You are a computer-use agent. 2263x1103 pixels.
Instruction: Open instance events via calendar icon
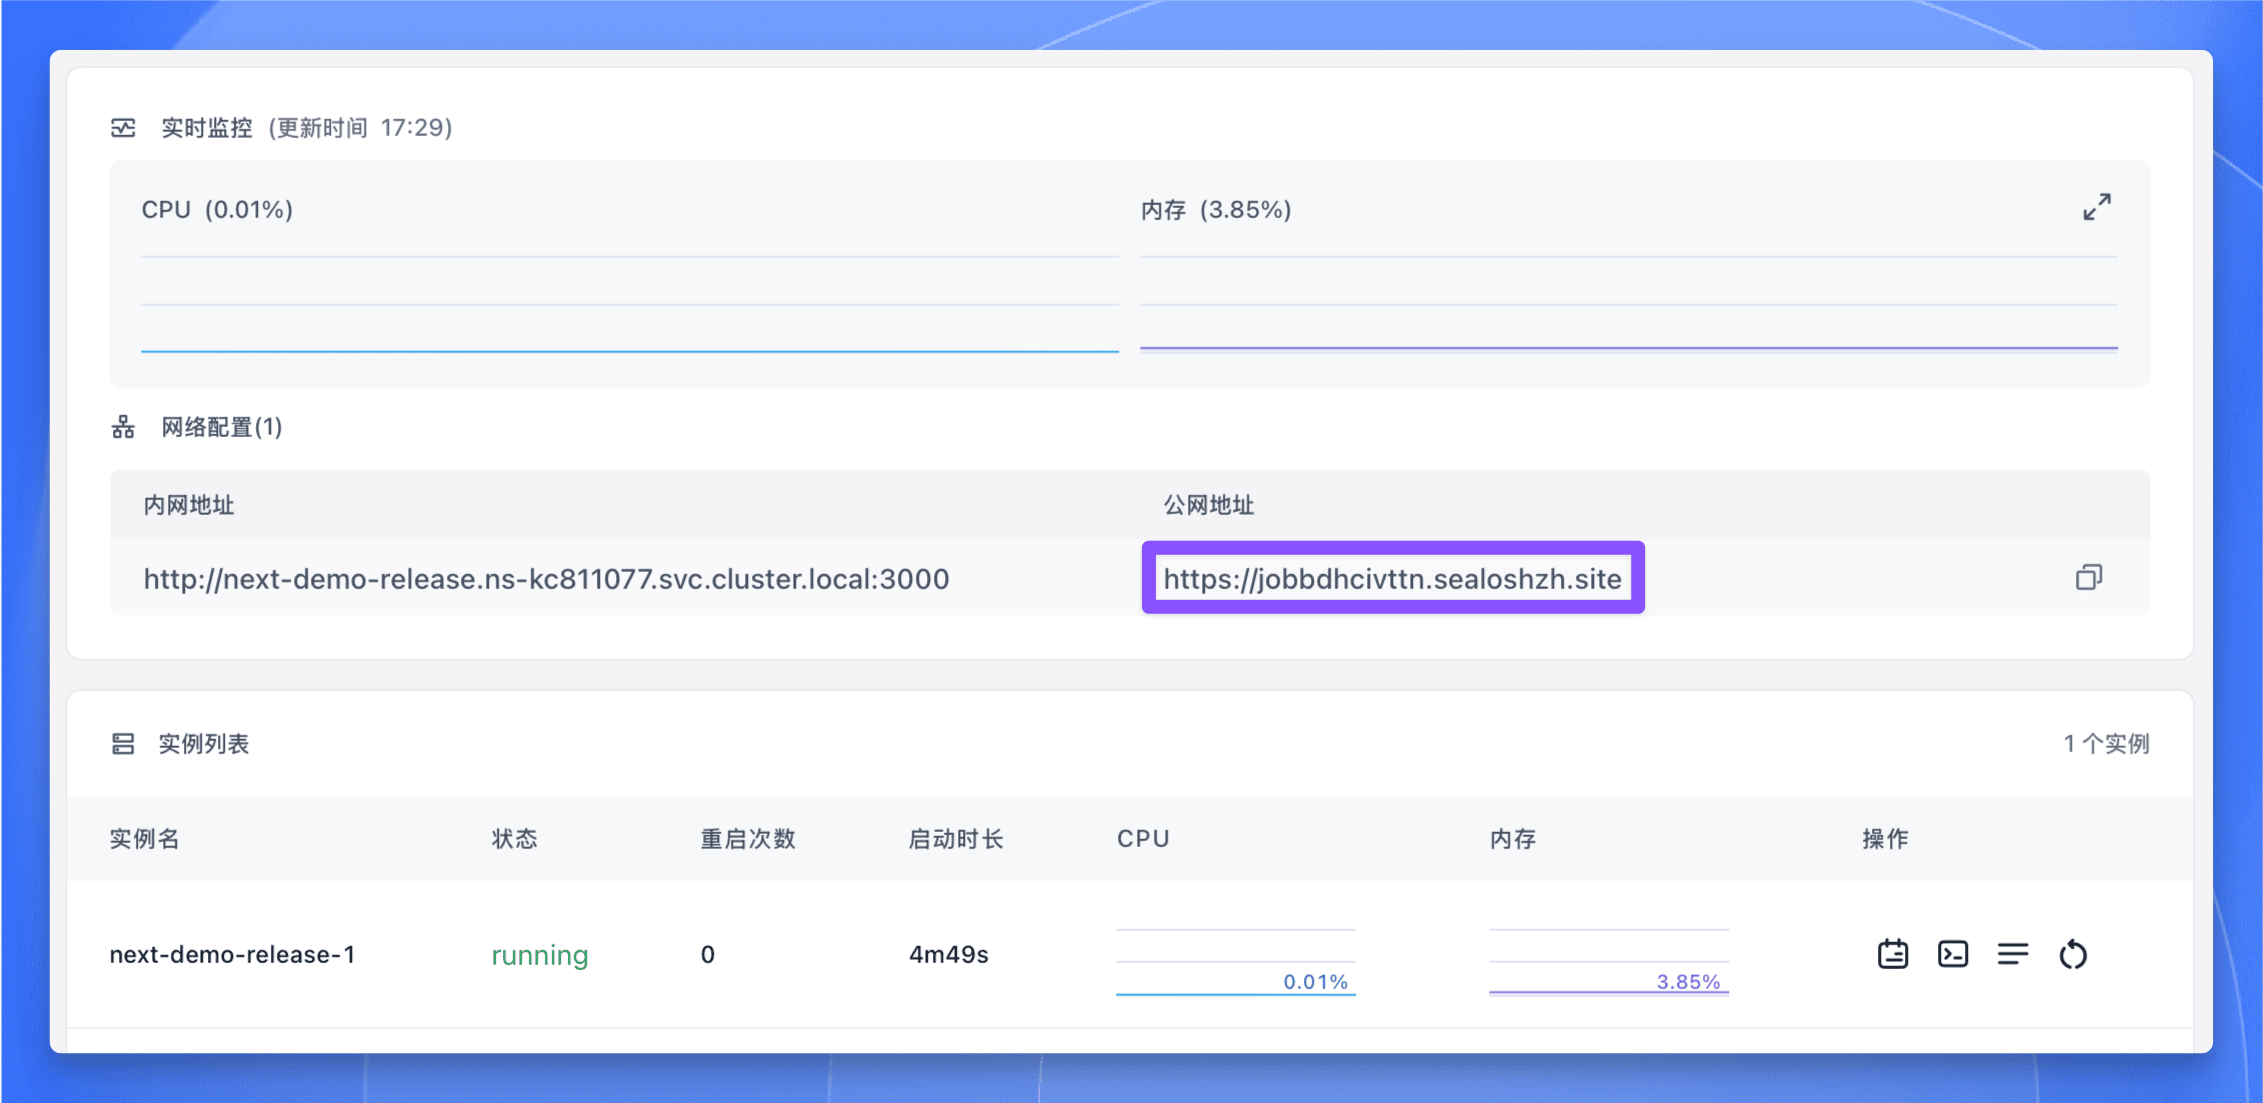pyautogui.click(x=1891, y=954)
